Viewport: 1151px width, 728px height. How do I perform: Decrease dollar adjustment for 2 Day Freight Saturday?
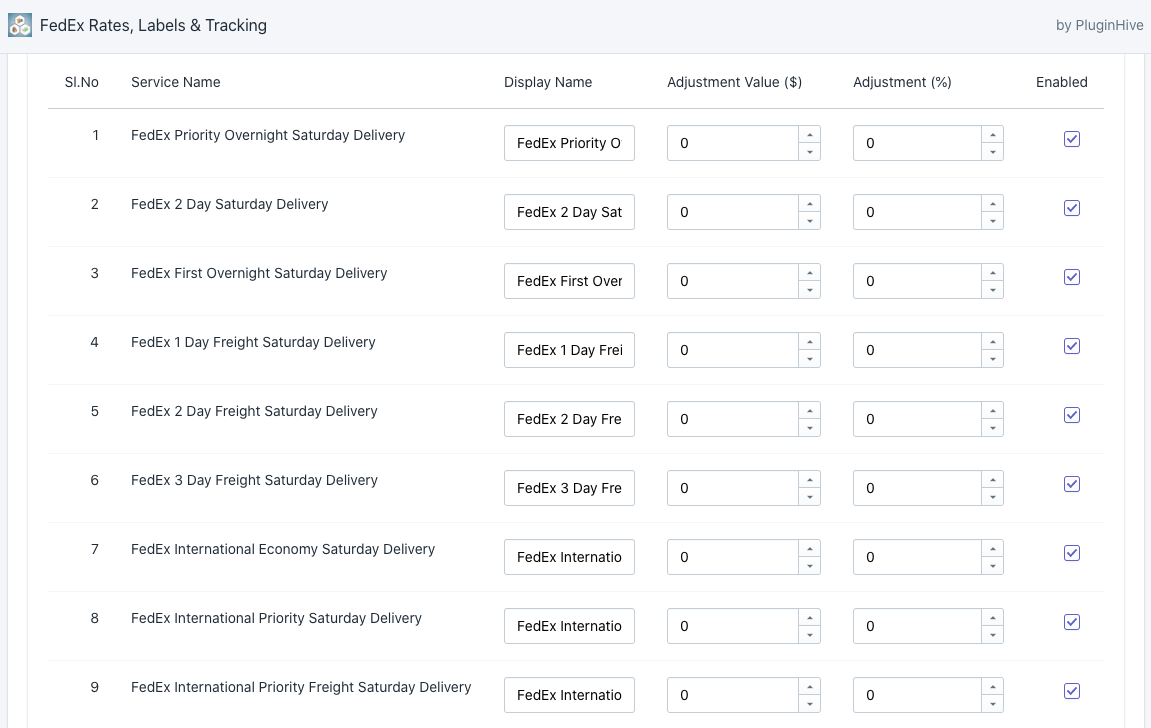tap(810, 428)
